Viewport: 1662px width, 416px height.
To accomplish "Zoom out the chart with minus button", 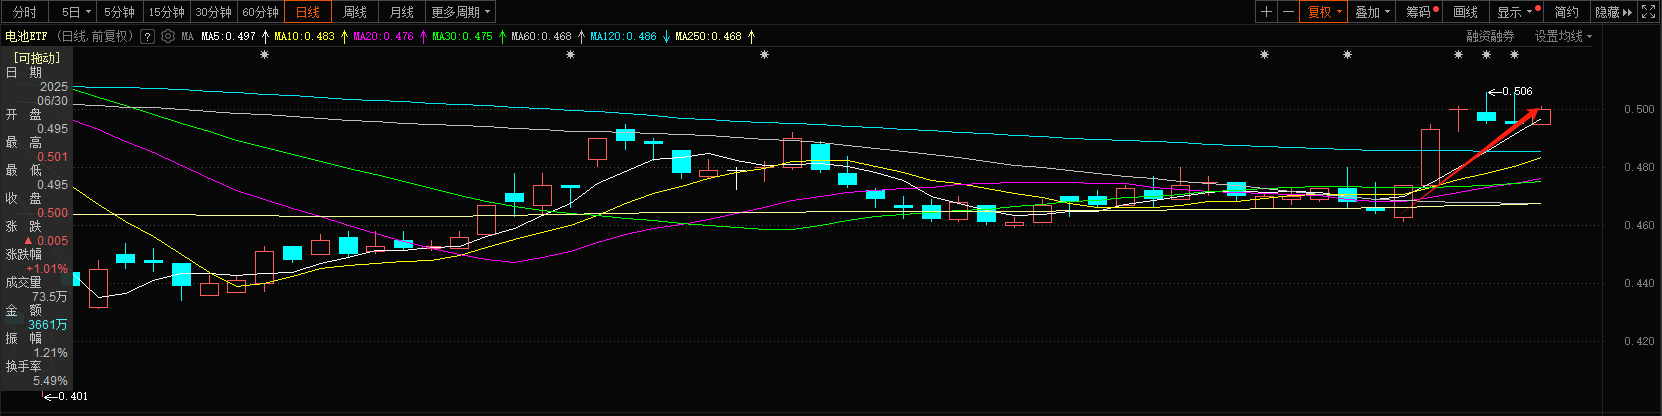I will pos(1289,12).
